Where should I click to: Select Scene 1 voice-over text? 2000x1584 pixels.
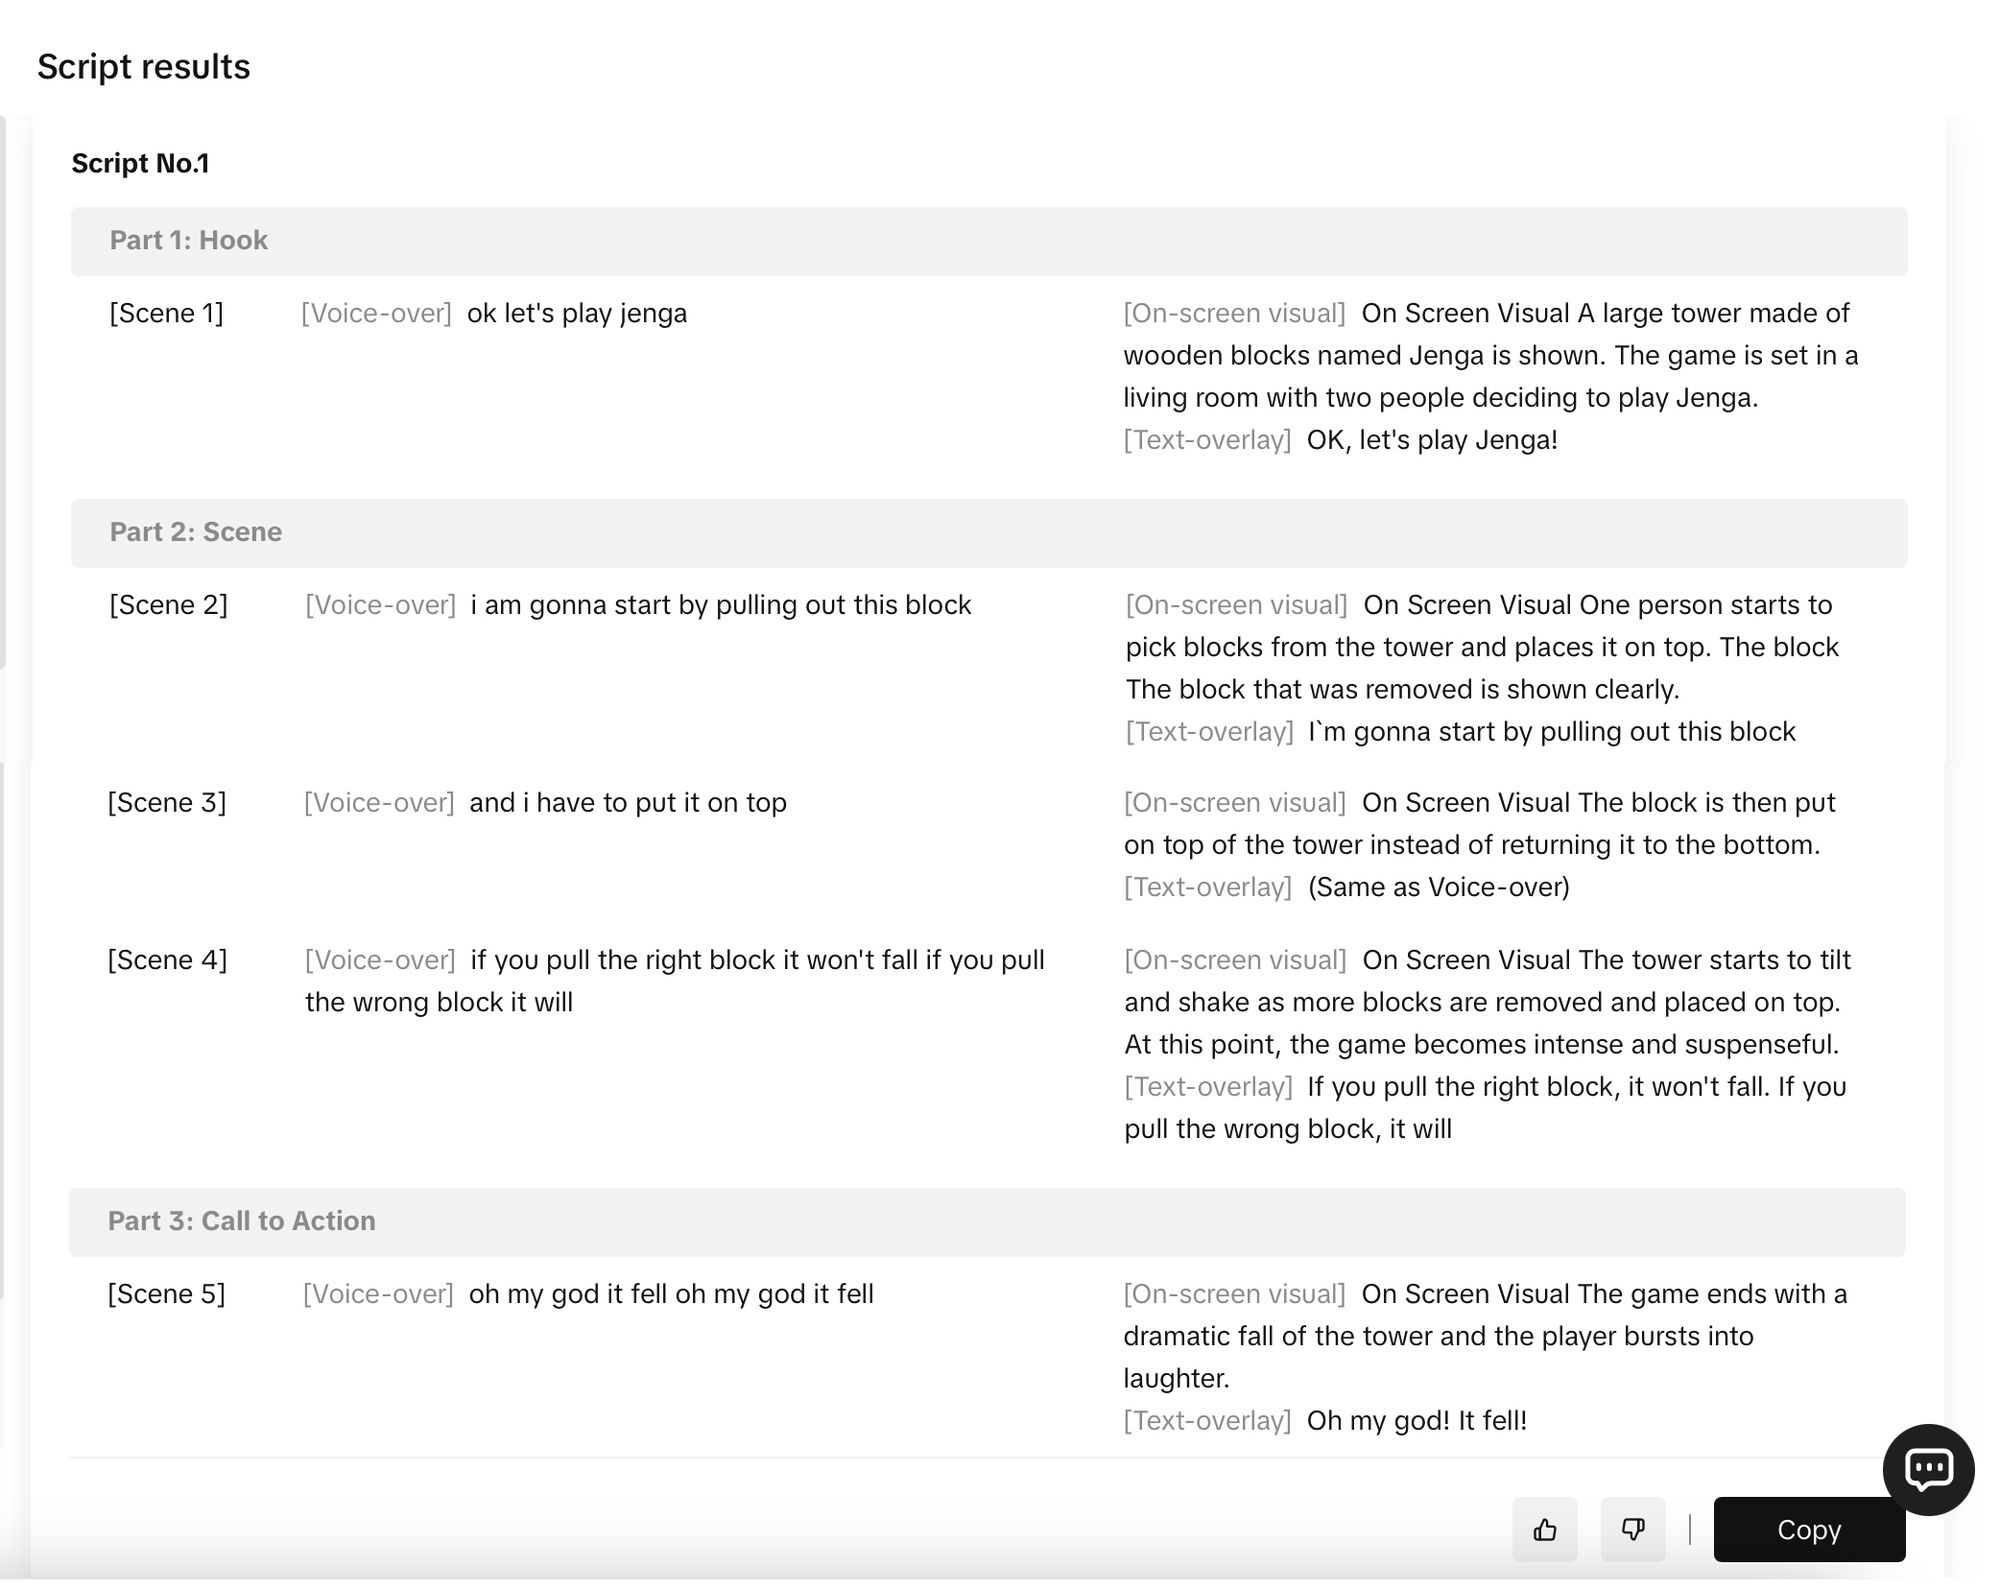576,313
